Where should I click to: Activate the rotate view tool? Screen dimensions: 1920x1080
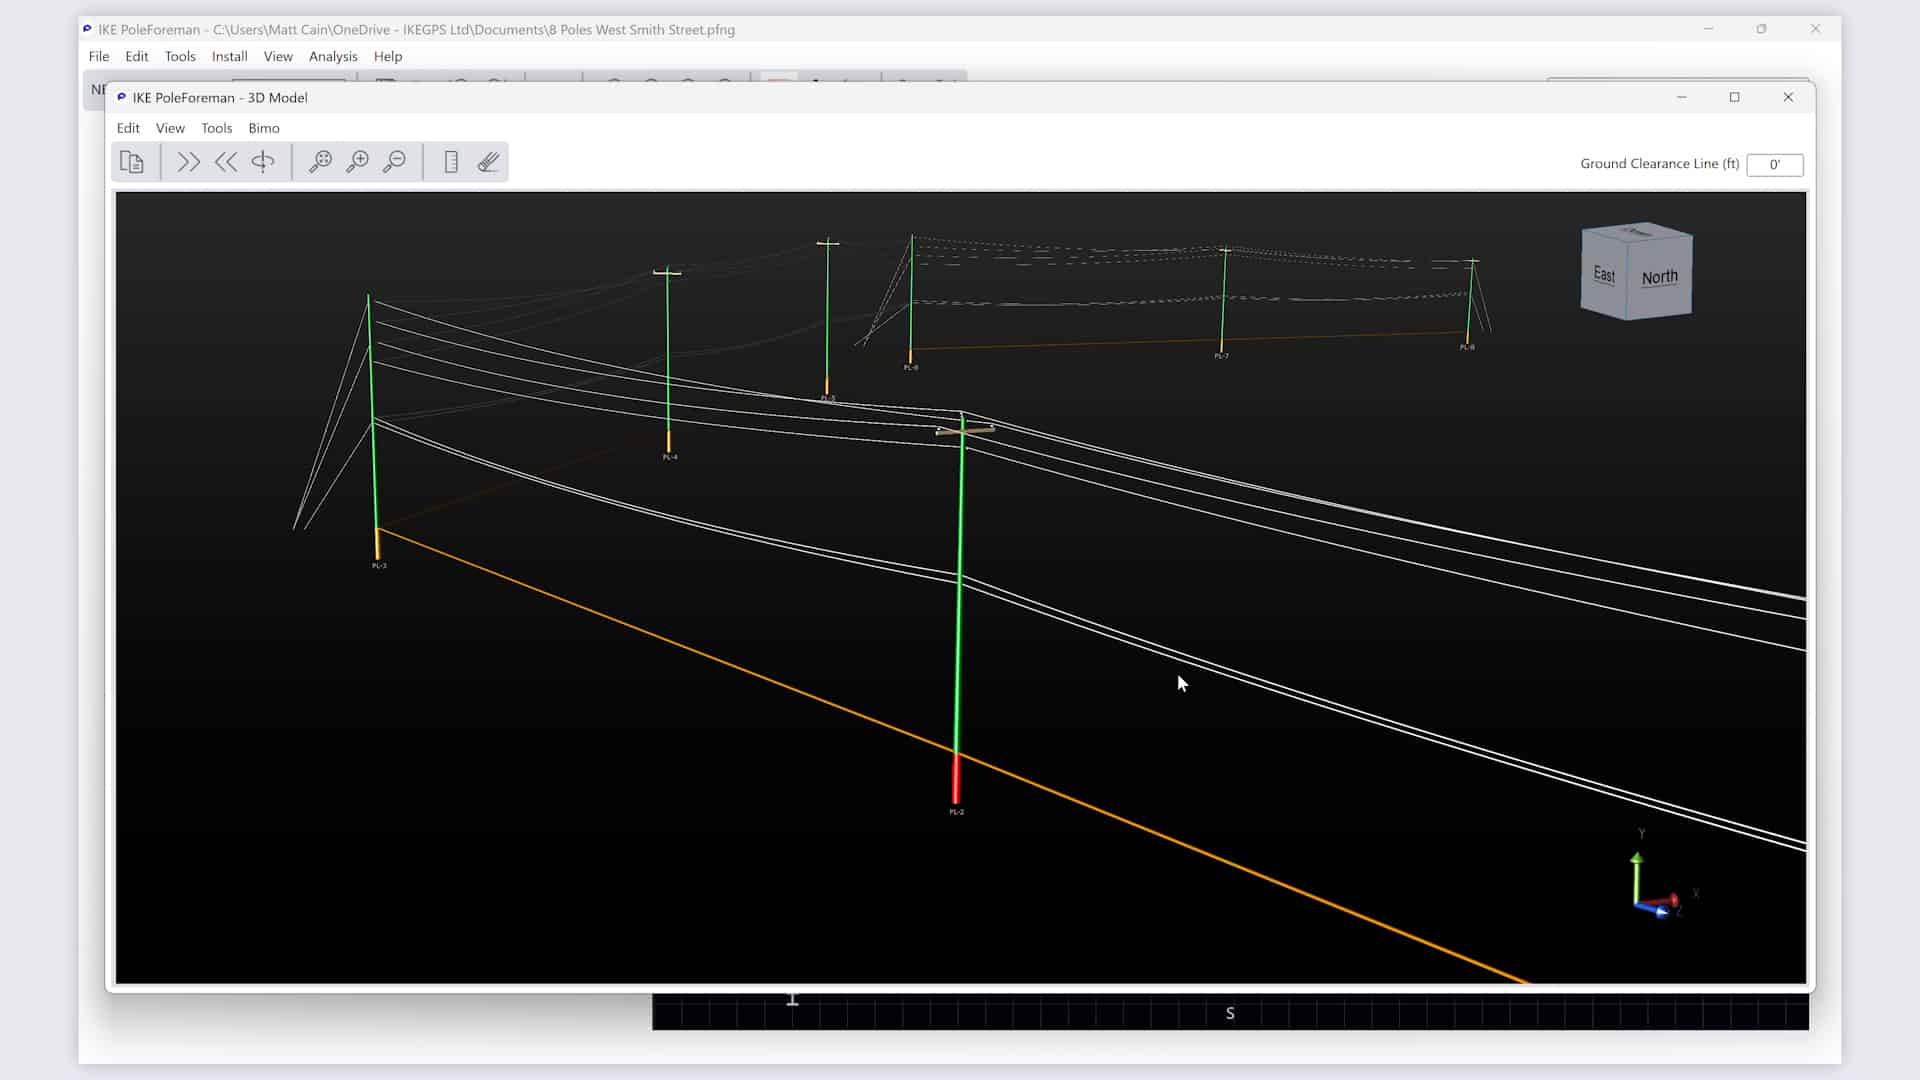coord(263,161)
